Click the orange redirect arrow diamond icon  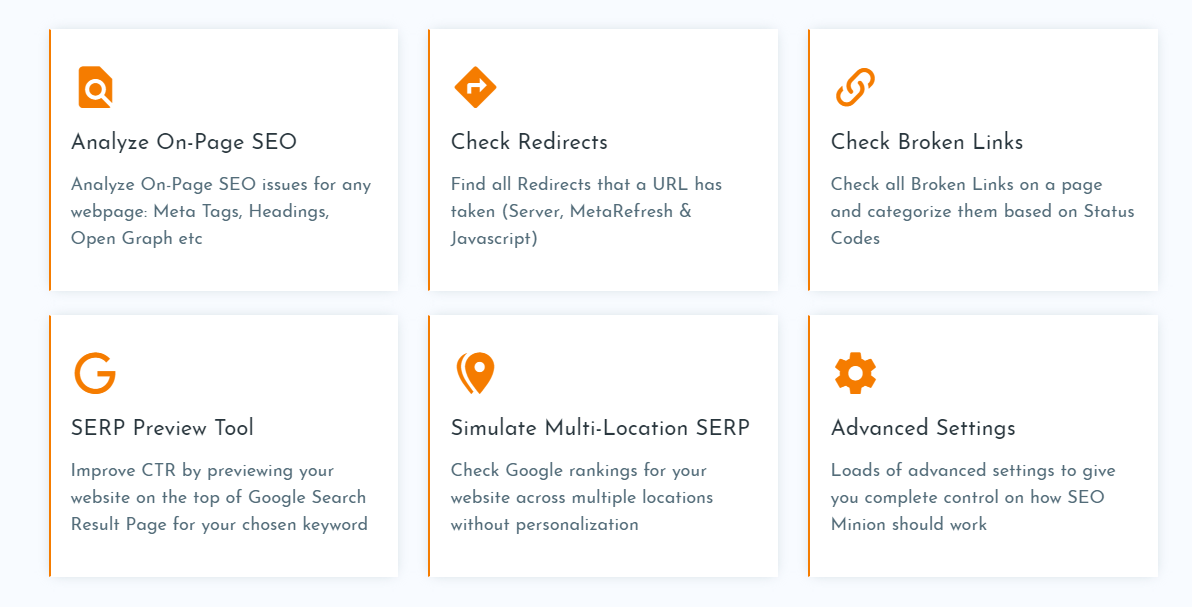(x=475, y=87)
